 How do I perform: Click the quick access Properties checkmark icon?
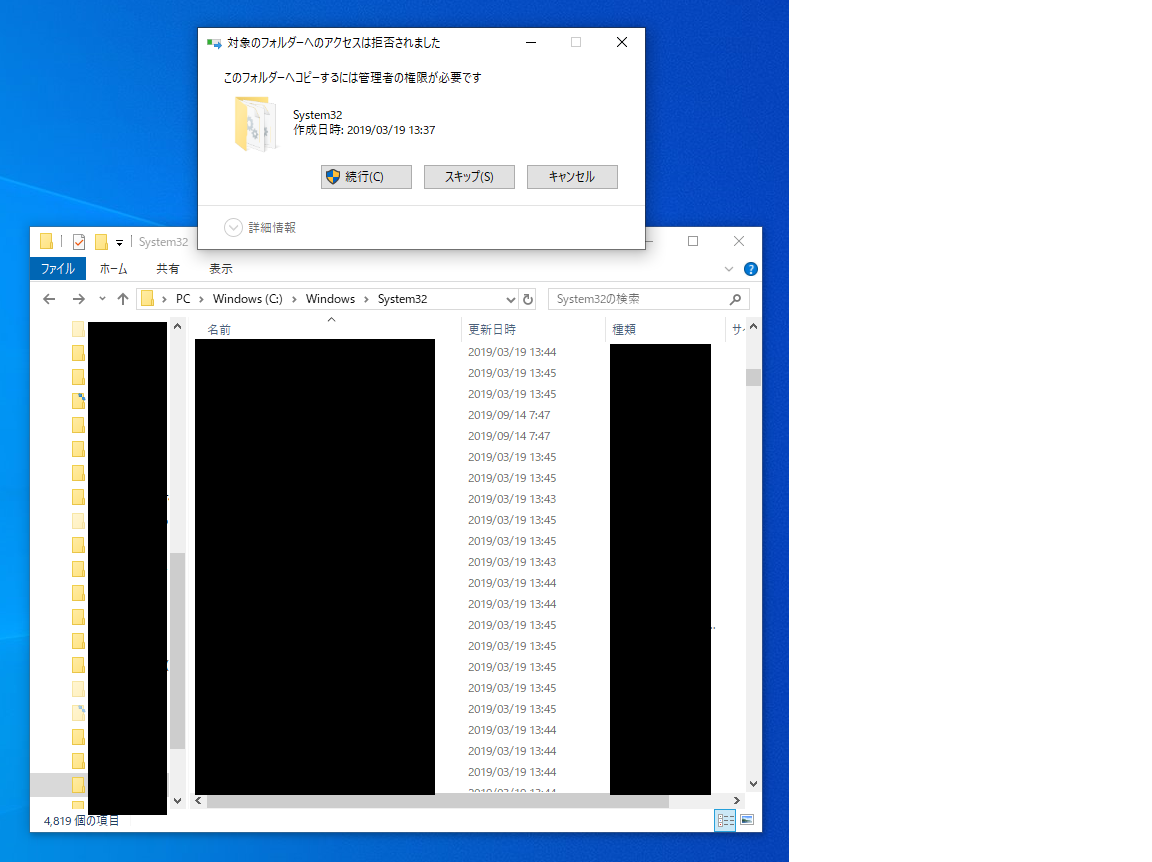point(79,242)
